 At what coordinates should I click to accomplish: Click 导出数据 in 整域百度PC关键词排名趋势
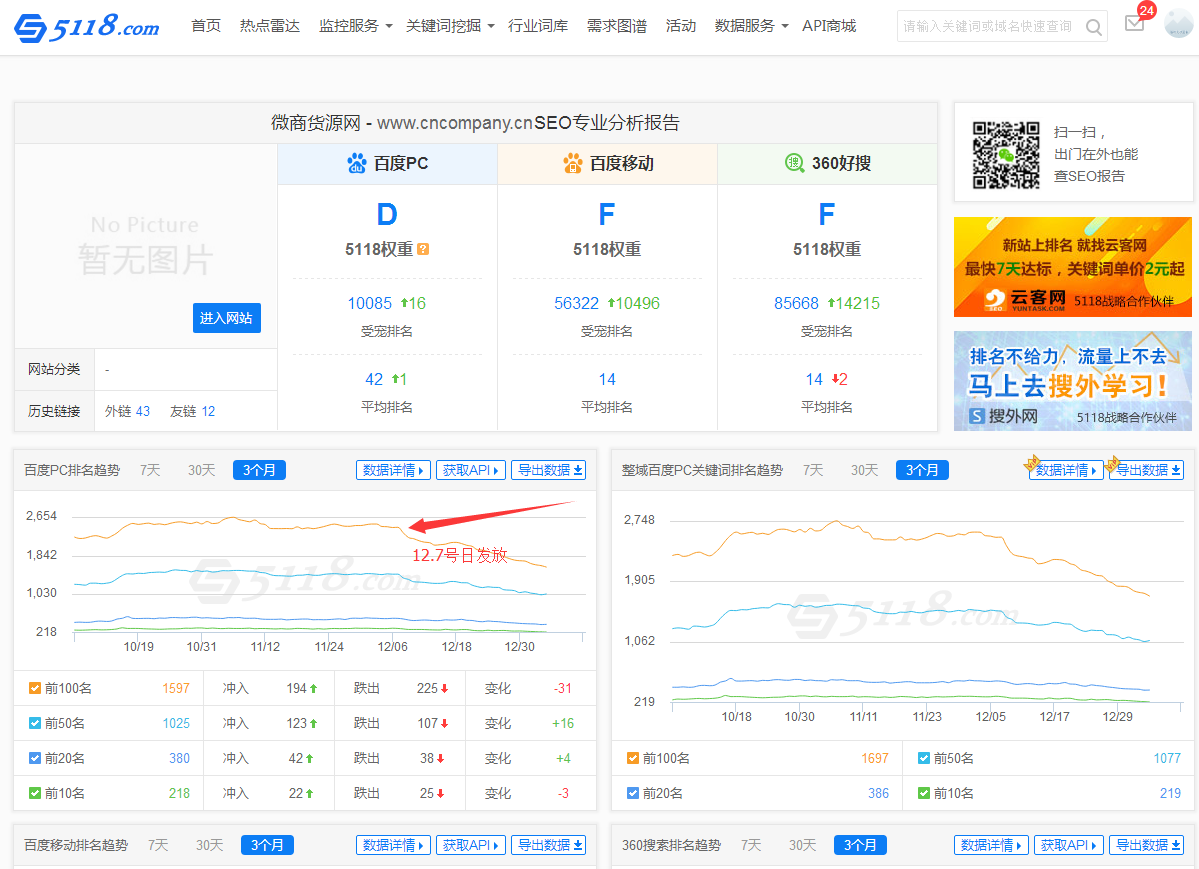click(x=1146, y=470)
